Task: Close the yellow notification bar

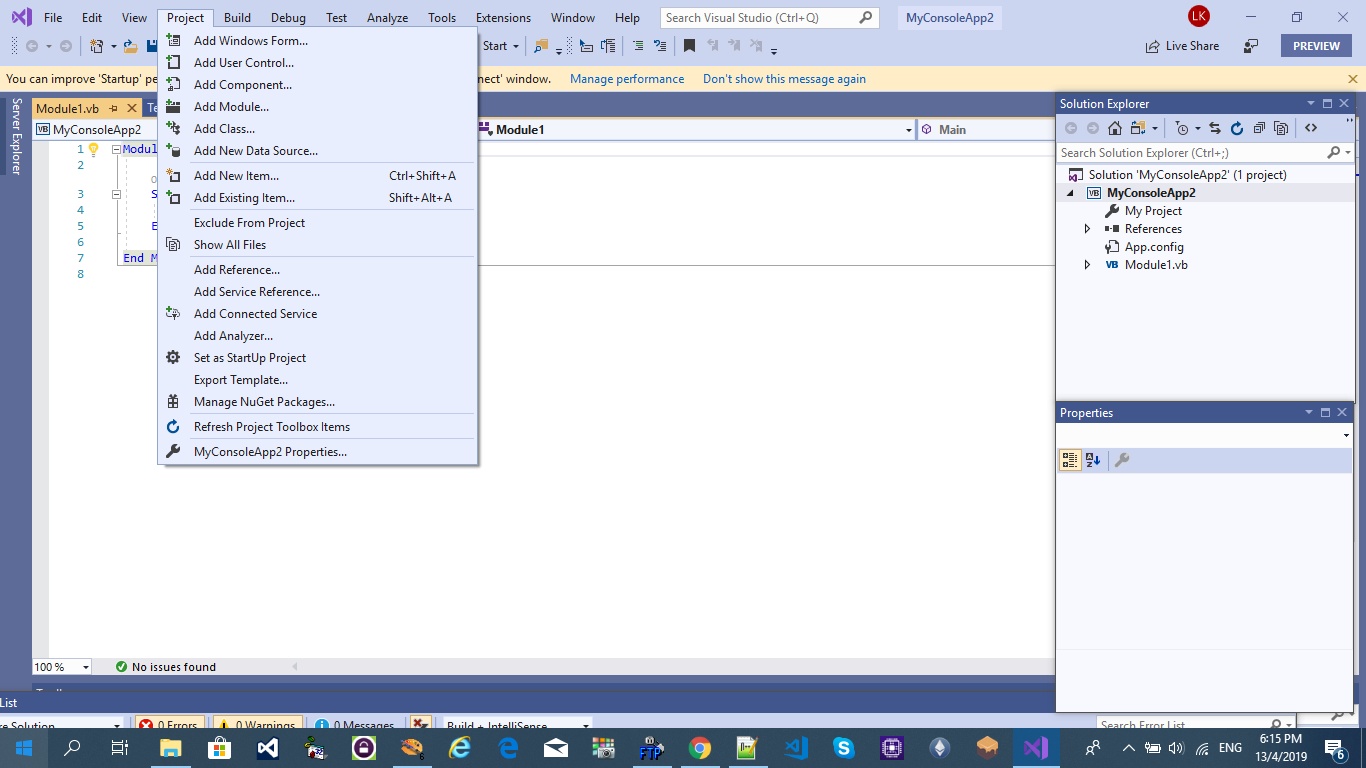Action: point(1353,79)
